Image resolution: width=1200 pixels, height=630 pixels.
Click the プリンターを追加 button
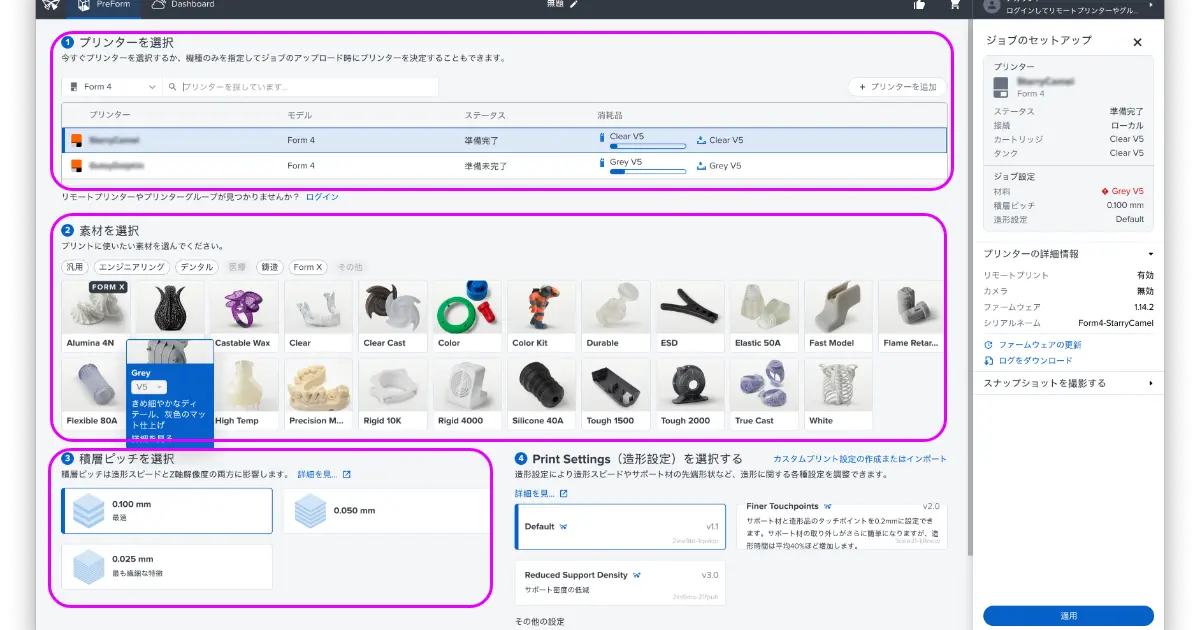point(897,87)
